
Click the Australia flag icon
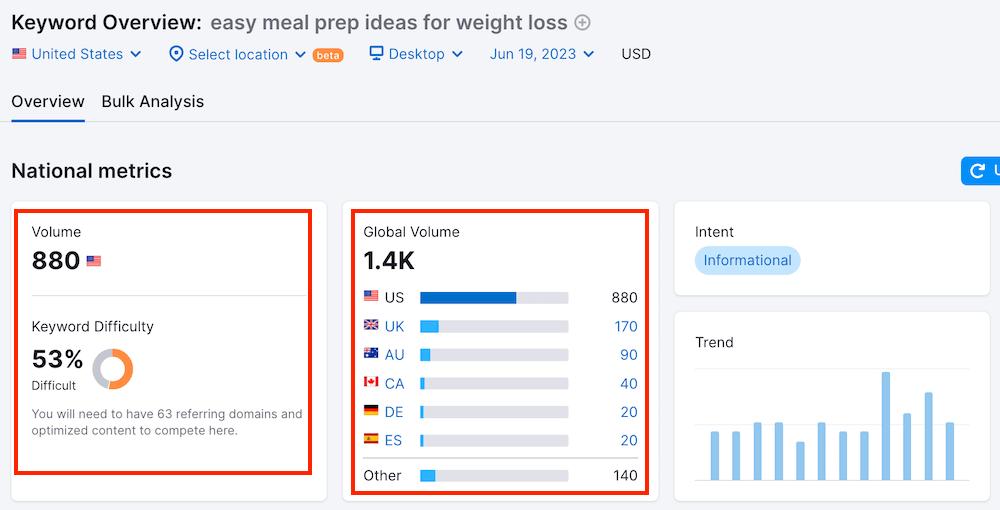coord(371,354)
